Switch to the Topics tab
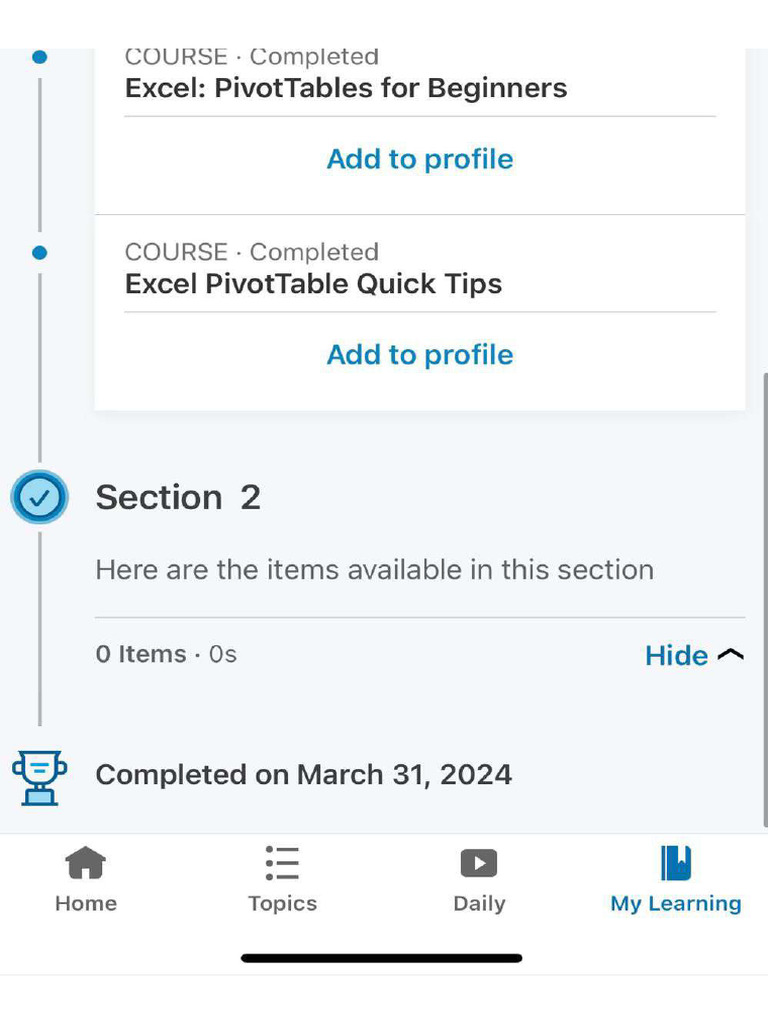Viewport: 768px width, 1024px height. (282, 879)
